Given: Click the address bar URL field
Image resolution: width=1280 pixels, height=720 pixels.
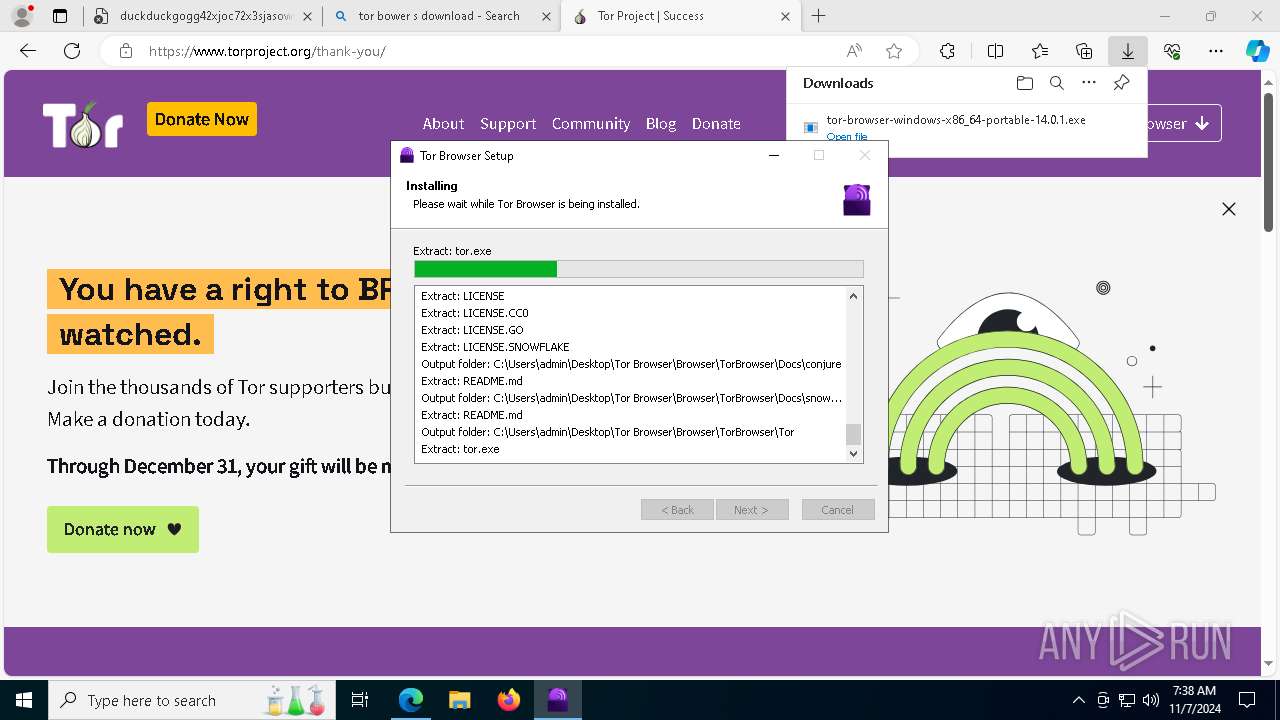Looking at the screenshot, I should (490, 51).
